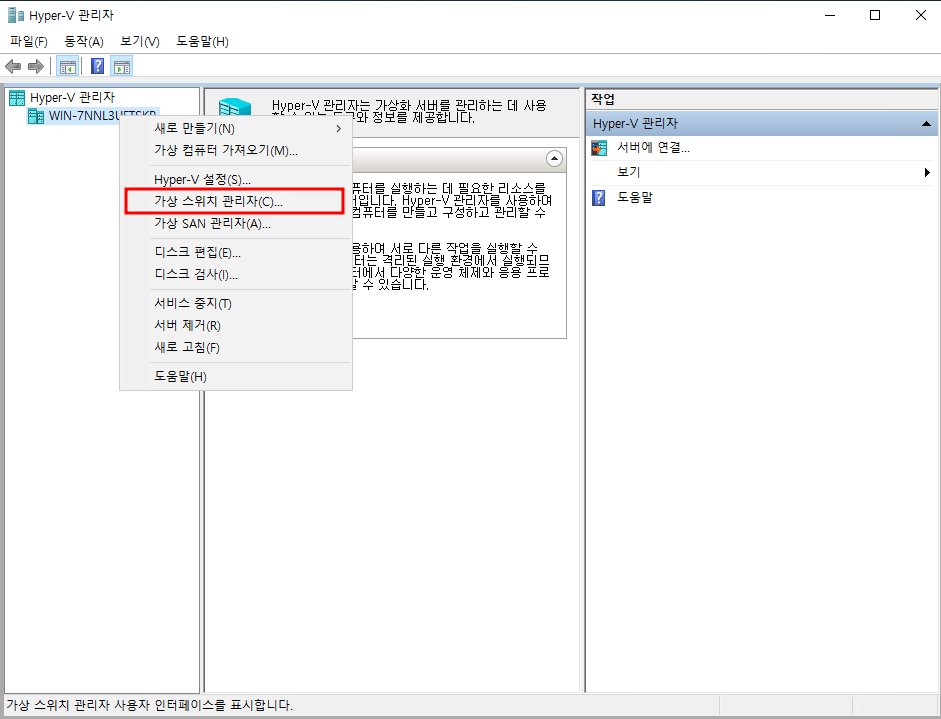The width and height of the screenshot is (941, 719).
Task: Click the Hyper-V intro description text
Action: pos(409,111)
